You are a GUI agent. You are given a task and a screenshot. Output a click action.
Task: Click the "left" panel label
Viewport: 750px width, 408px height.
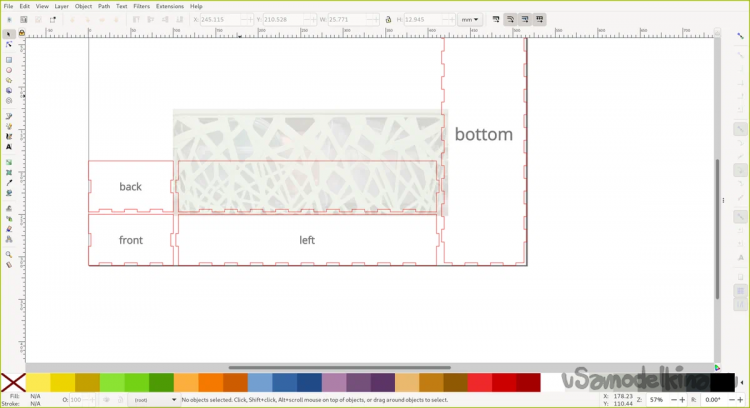point(307,240)
